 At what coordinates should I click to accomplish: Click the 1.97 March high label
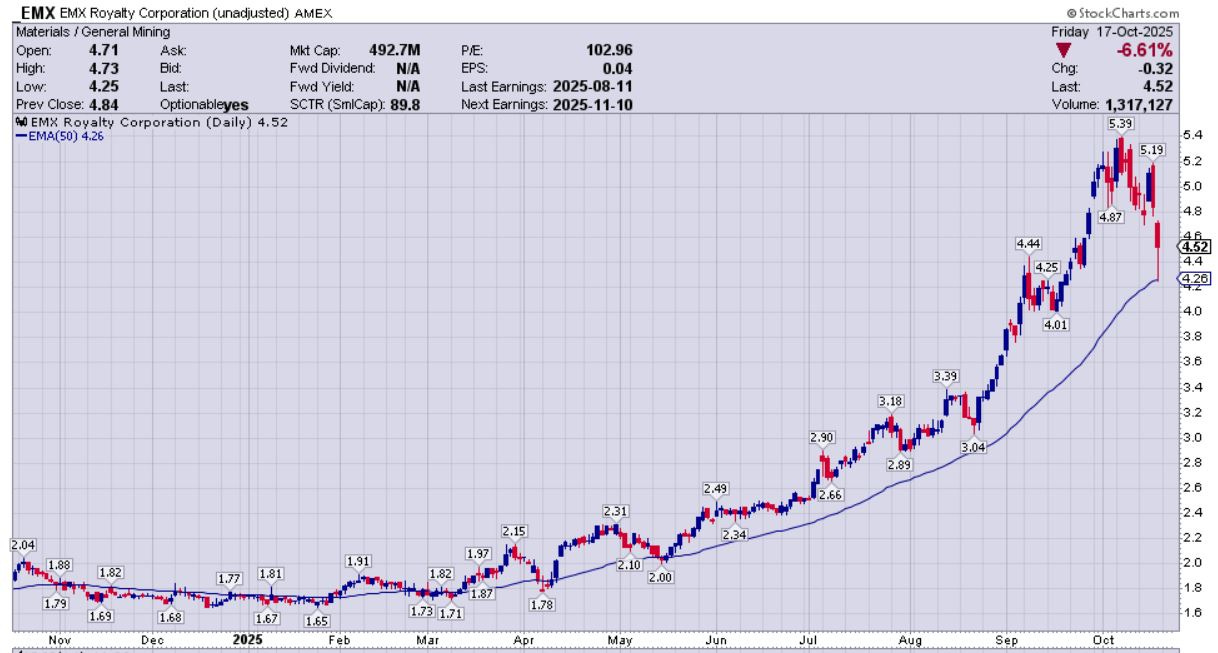(478, 554)
